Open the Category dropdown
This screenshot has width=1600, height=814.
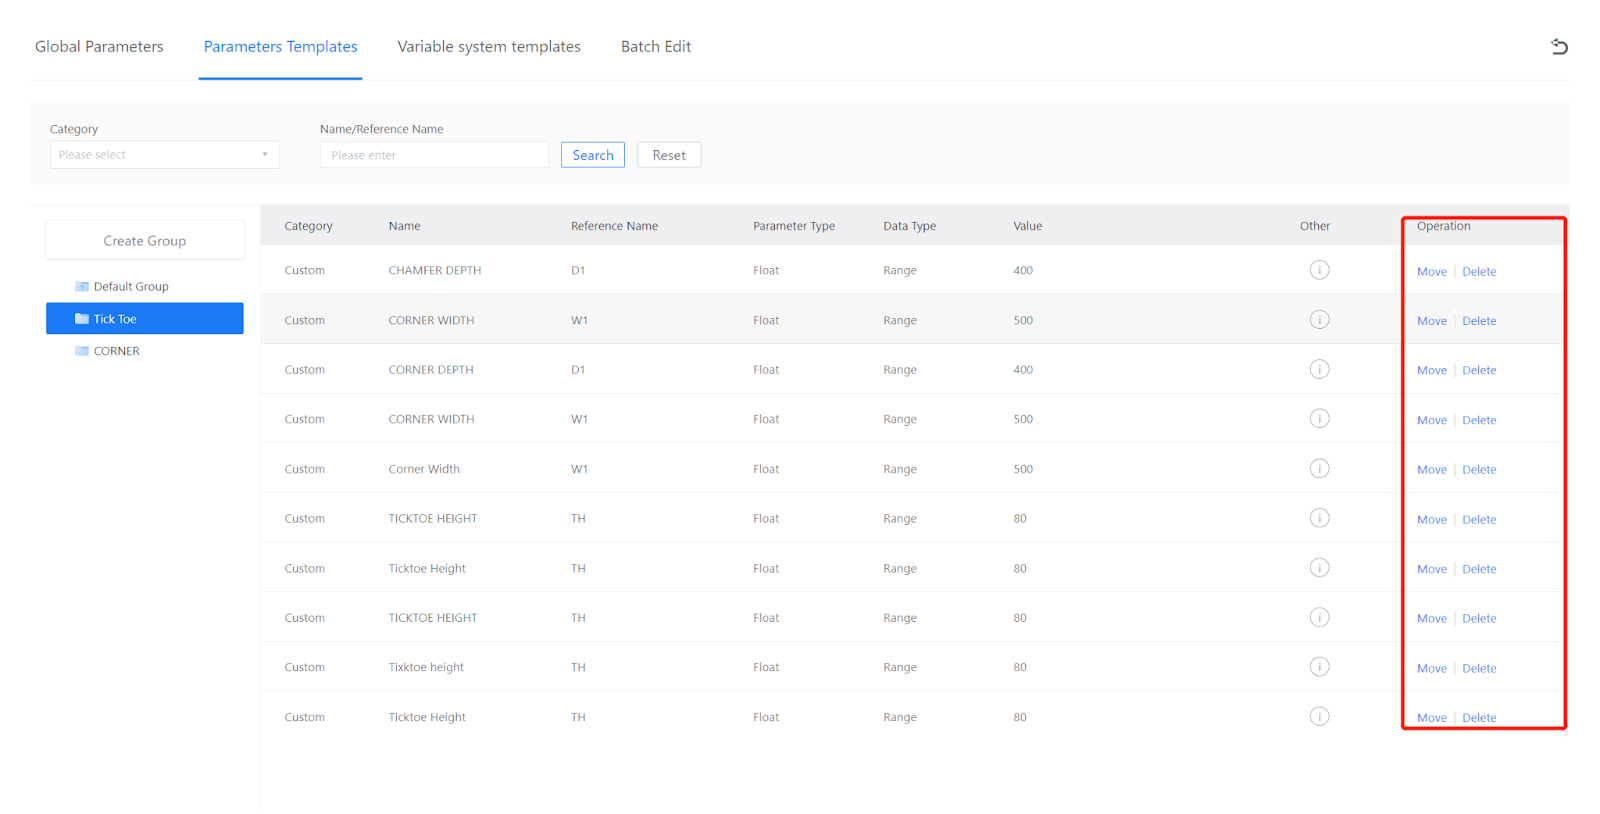click(164, 155)
